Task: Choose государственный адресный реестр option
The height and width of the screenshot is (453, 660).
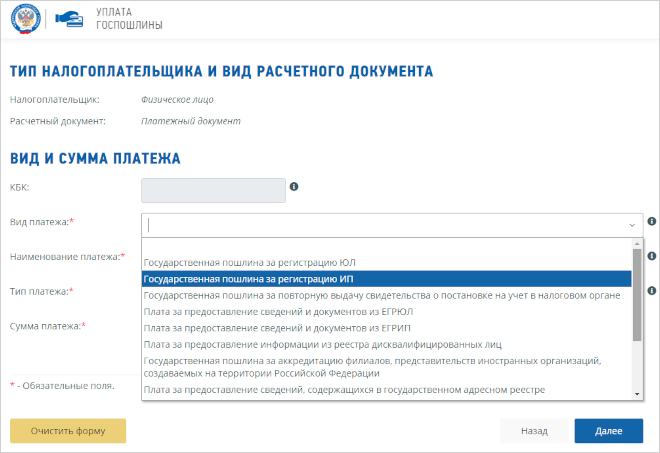Action: [386, 390]
